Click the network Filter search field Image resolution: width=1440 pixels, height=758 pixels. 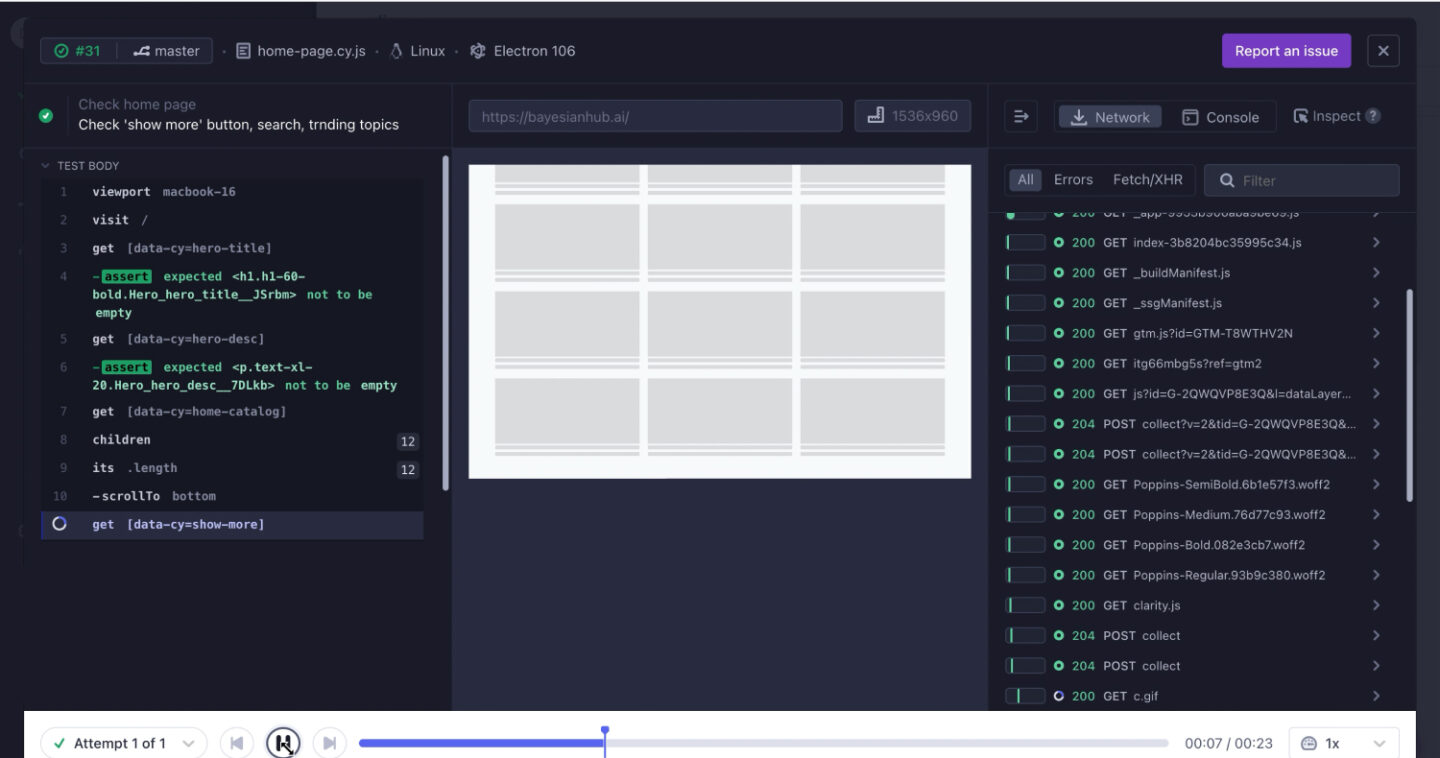(x=1302, y=180)
